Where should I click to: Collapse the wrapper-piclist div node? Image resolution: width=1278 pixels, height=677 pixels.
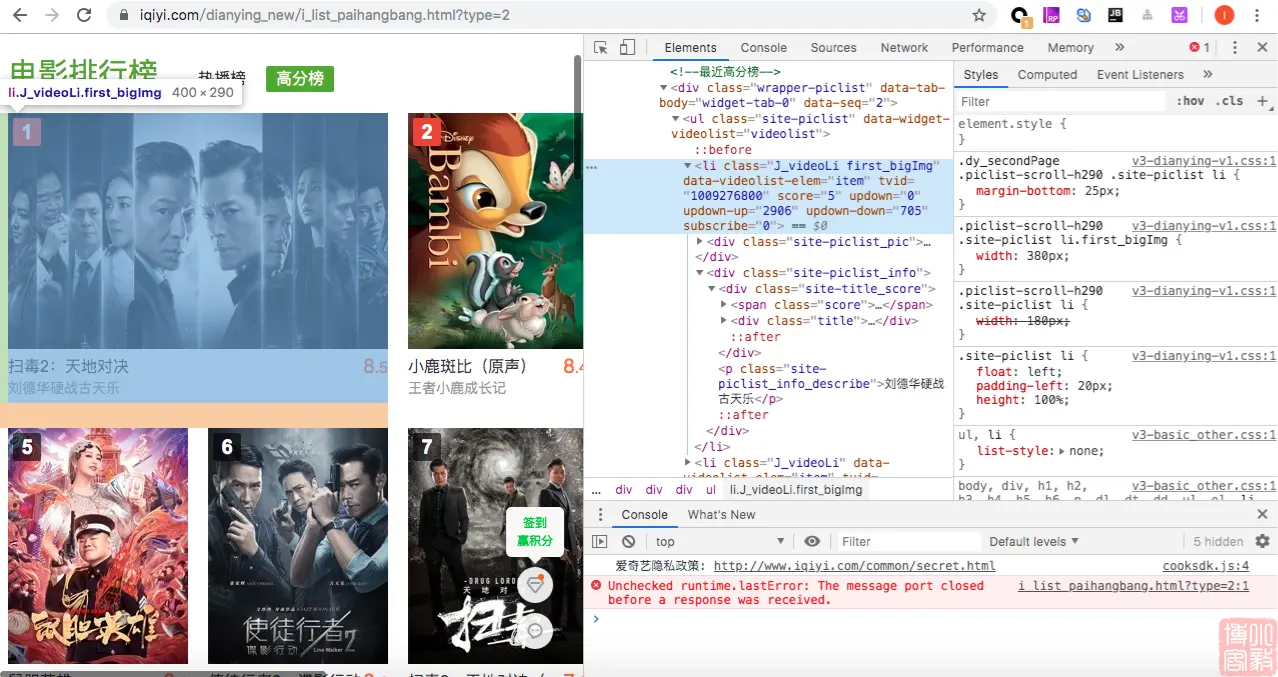[663, 88]
